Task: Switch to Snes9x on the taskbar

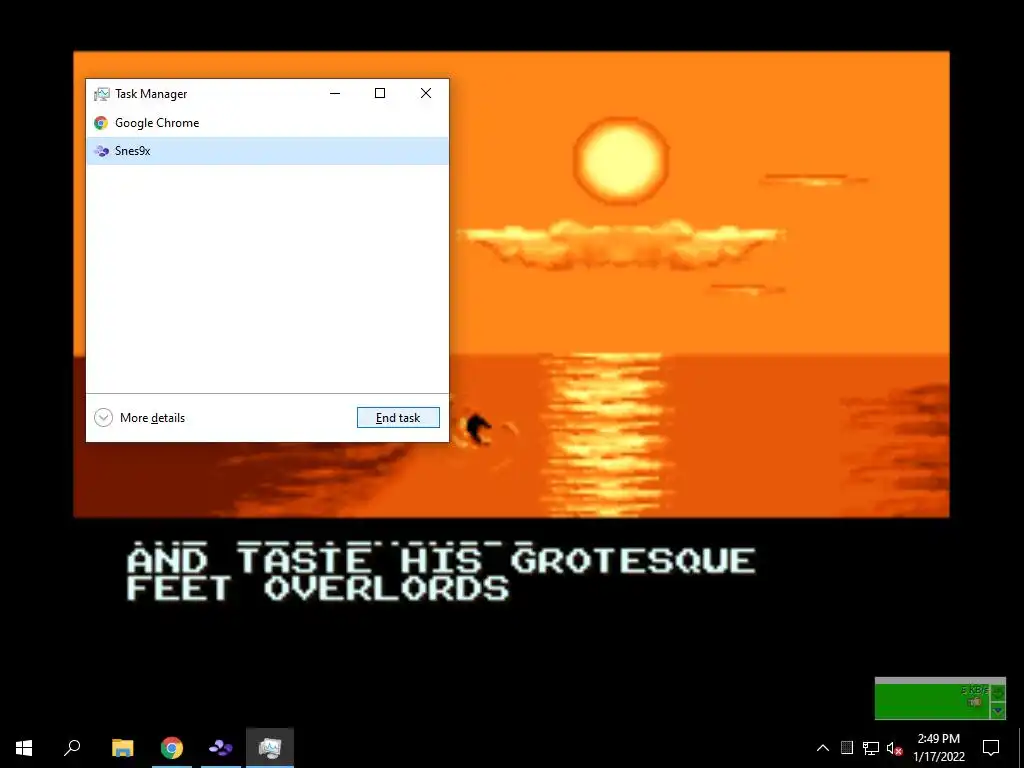Action: click(221, 748)
